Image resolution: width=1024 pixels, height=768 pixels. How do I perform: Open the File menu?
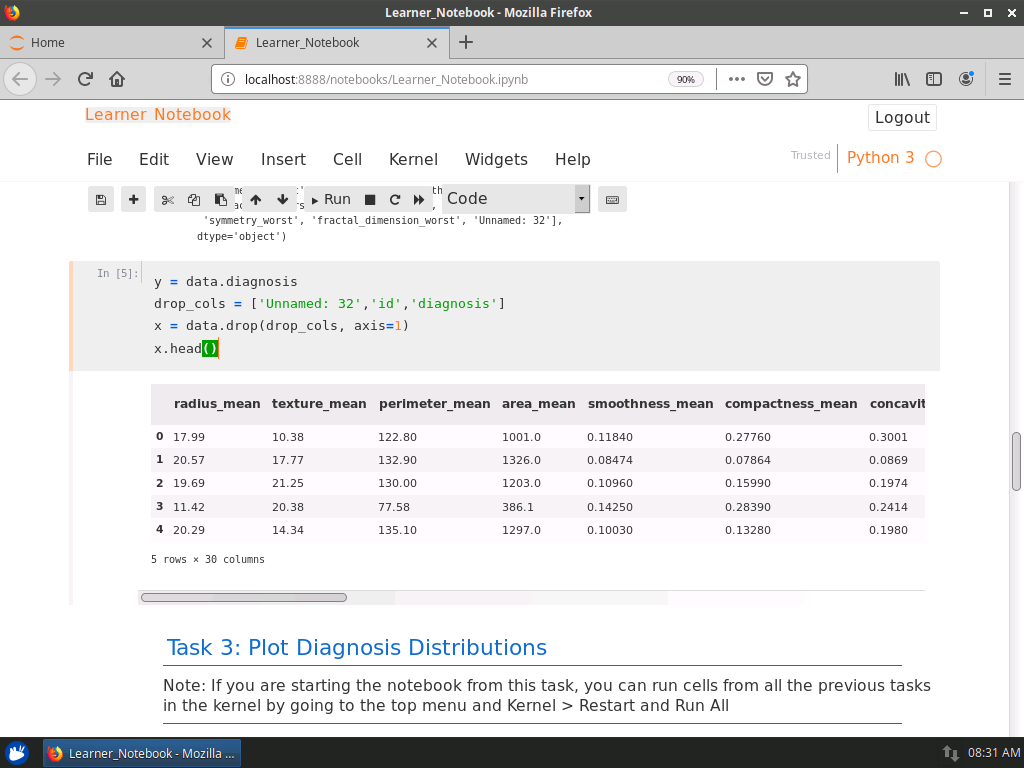[x=99, y=159]
